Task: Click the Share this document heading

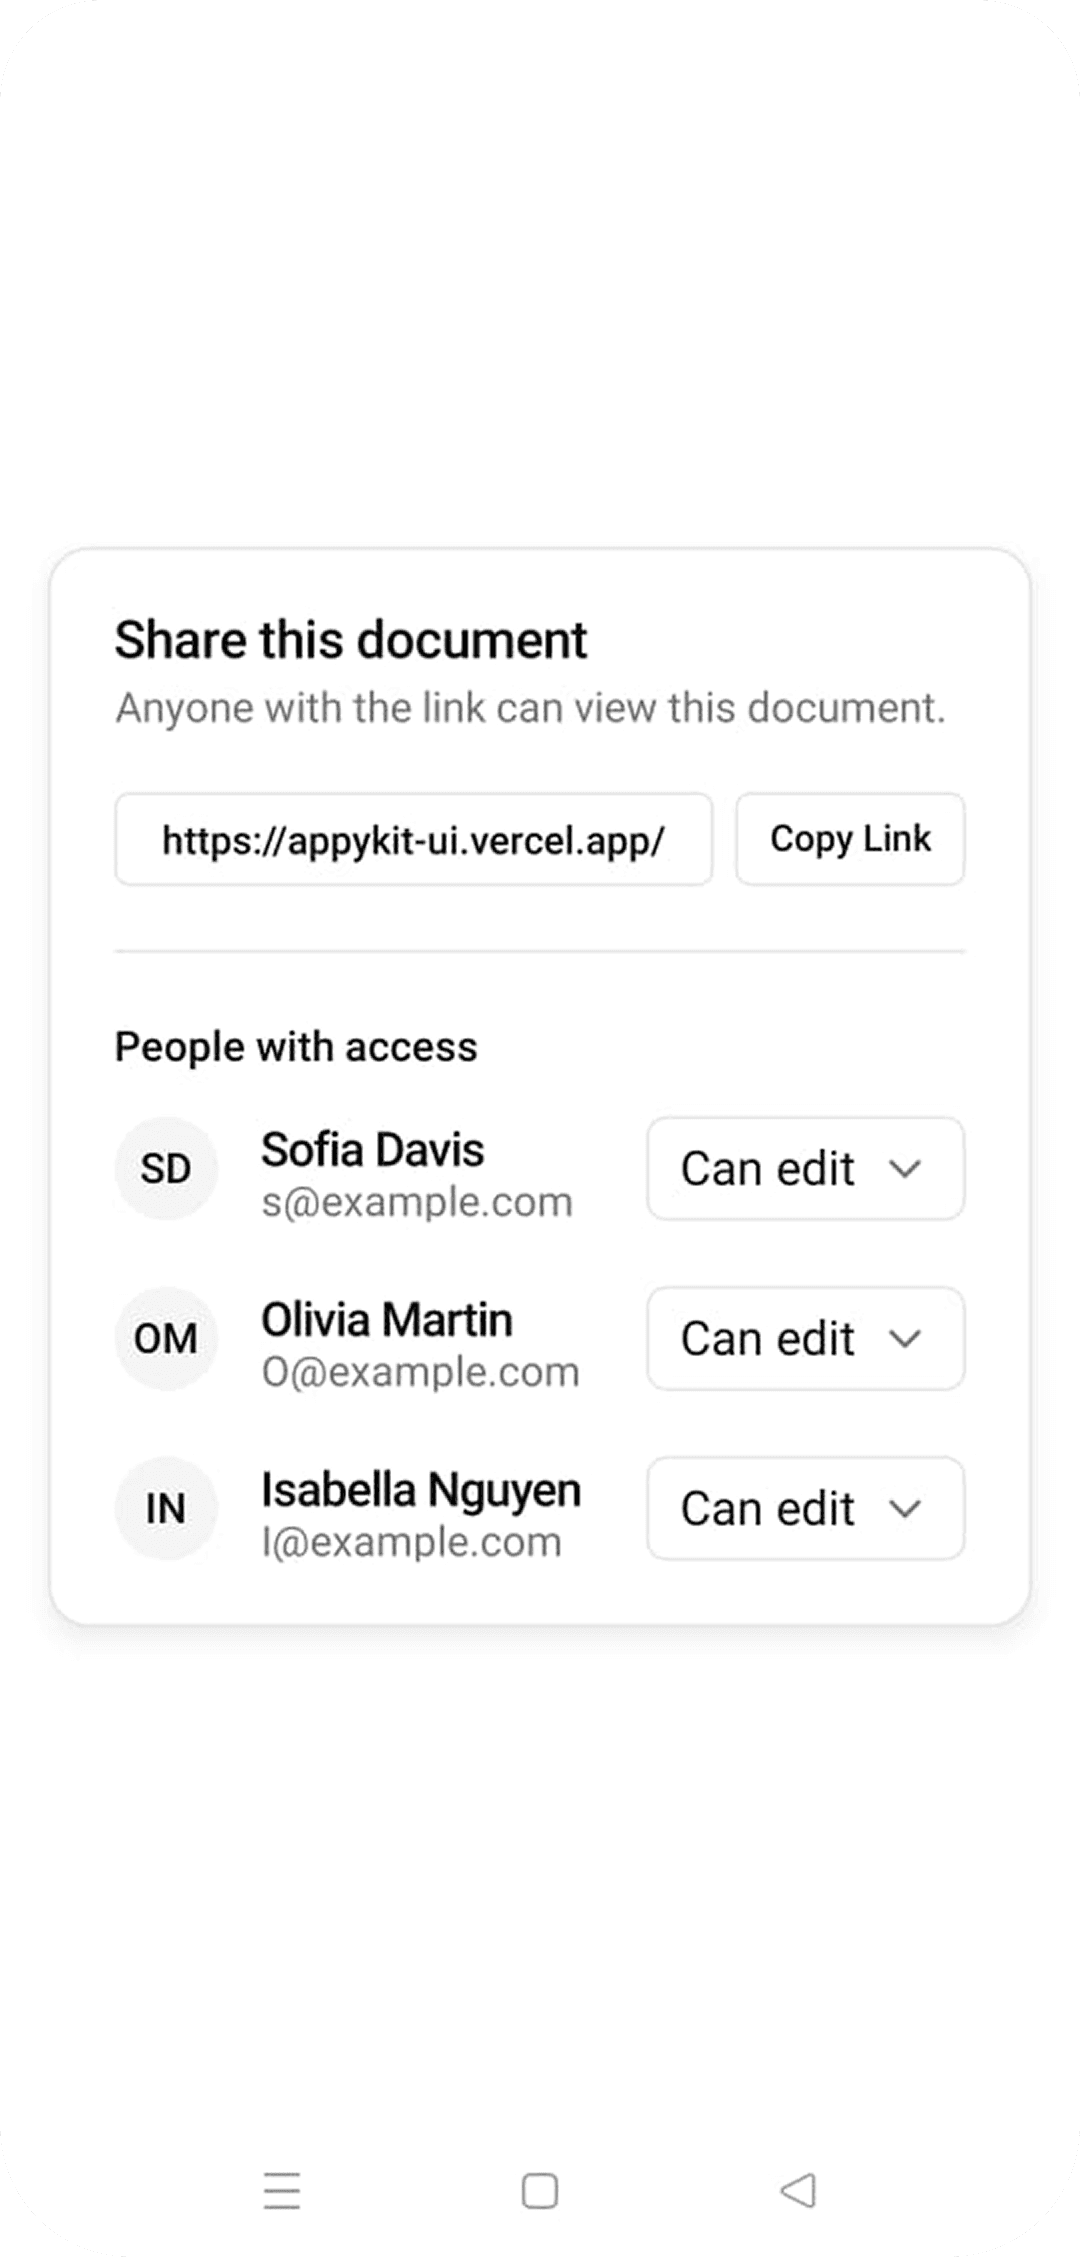Action: pos(351,640)
